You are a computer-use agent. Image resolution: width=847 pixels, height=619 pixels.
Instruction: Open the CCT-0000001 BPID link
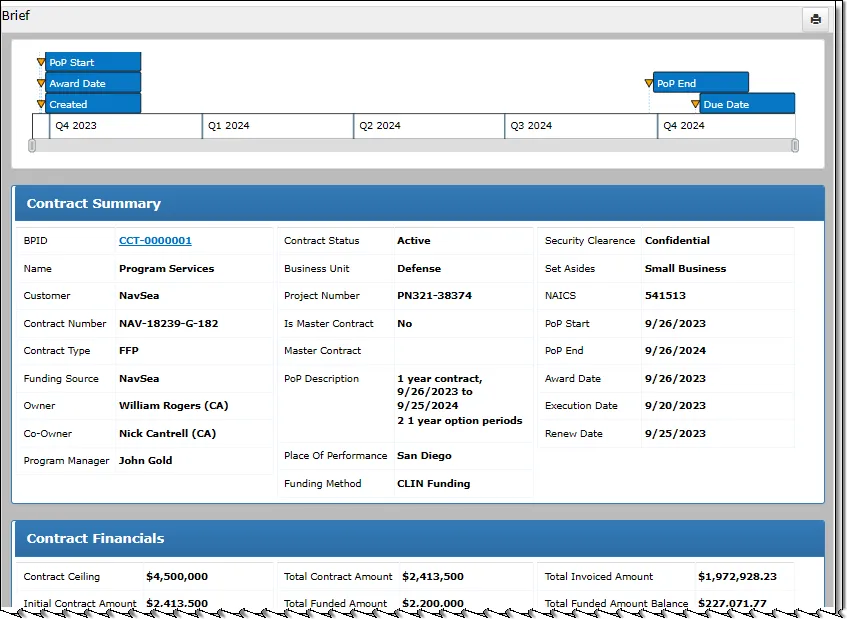point(155,241)
